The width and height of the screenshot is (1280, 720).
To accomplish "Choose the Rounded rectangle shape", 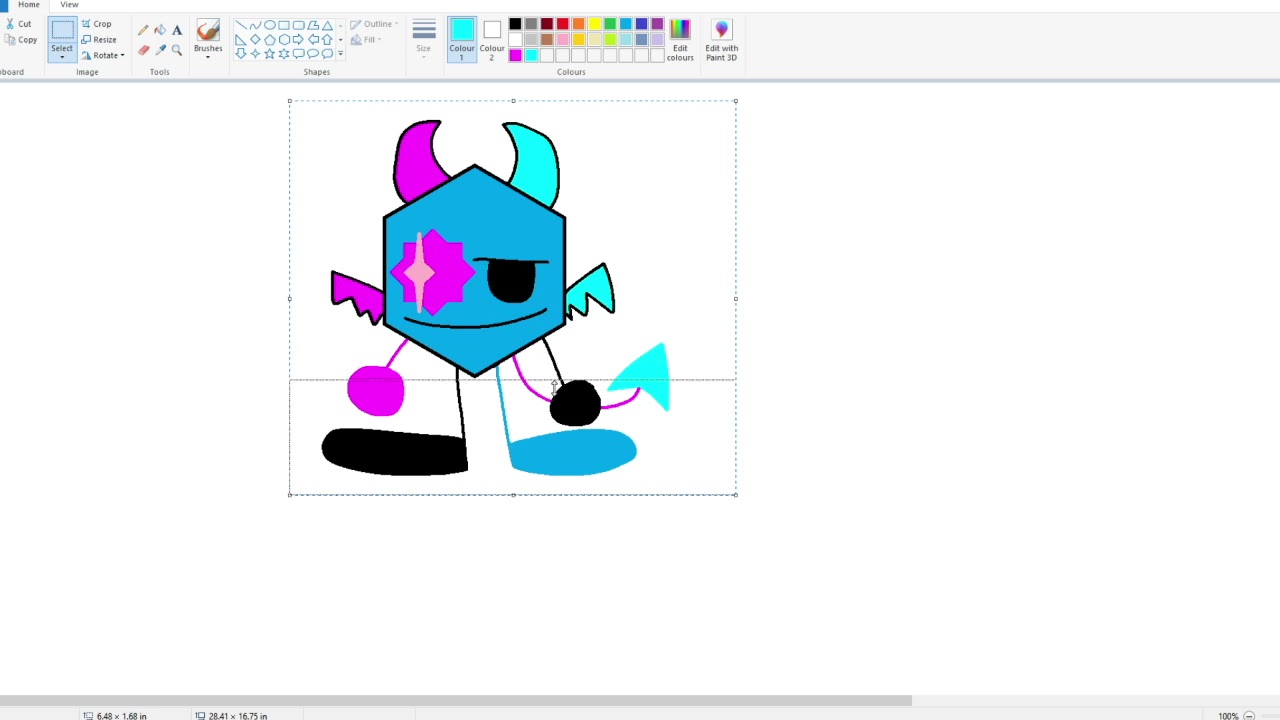I will pyautogui.click(x=299, y=25).
